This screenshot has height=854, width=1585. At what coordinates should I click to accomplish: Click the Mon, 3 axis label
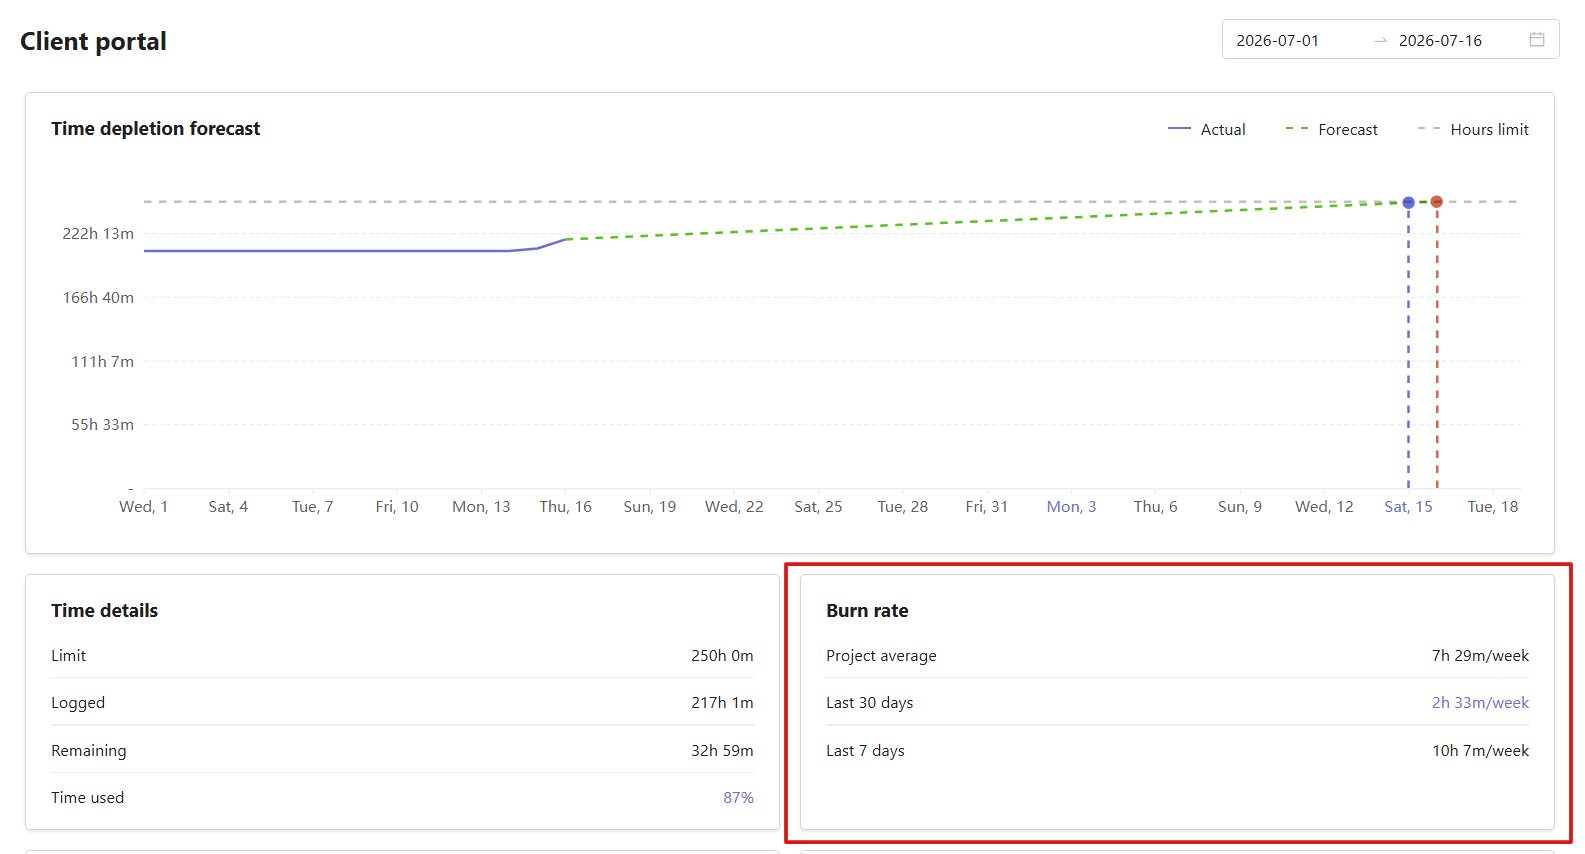1071,507
